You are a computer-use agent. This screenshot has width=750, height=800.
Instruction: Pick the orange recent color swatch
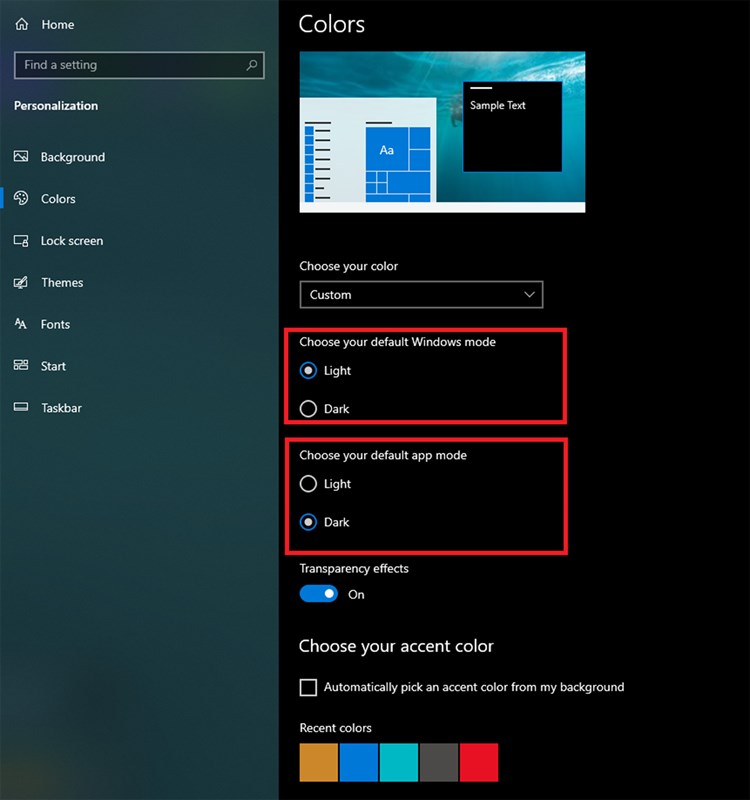(x=318, y=762)
